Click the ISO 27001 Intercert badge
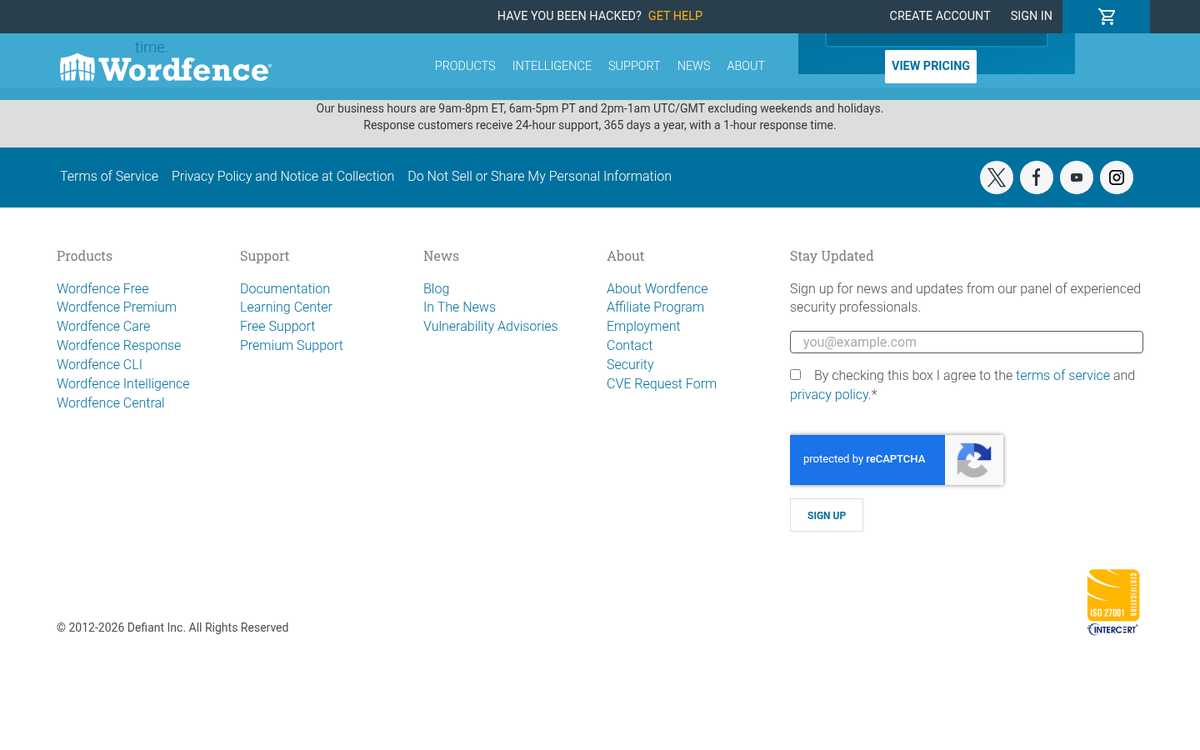 pos(1112,601)
